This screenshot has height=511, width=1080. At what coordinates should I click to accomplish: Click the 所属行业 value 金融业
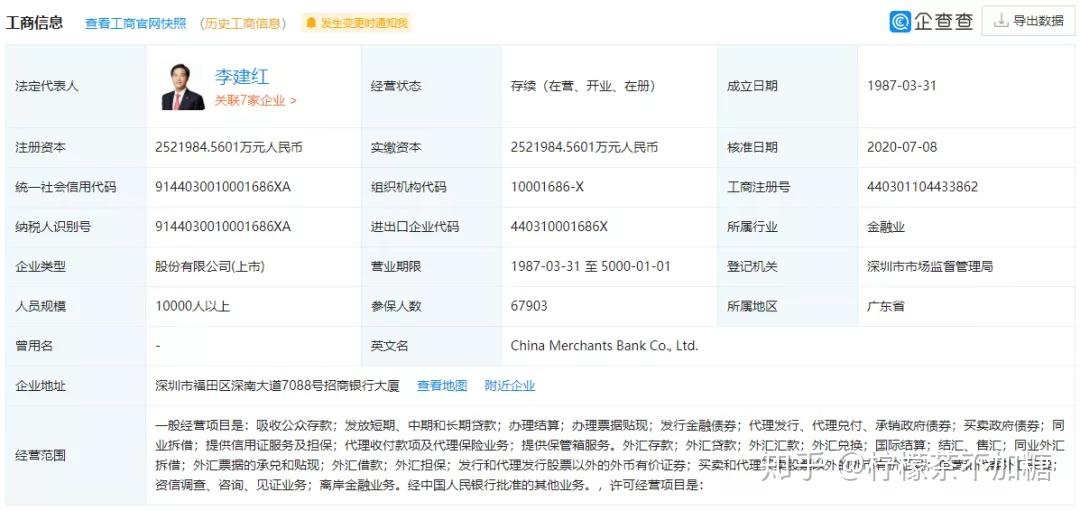(886, 227)
